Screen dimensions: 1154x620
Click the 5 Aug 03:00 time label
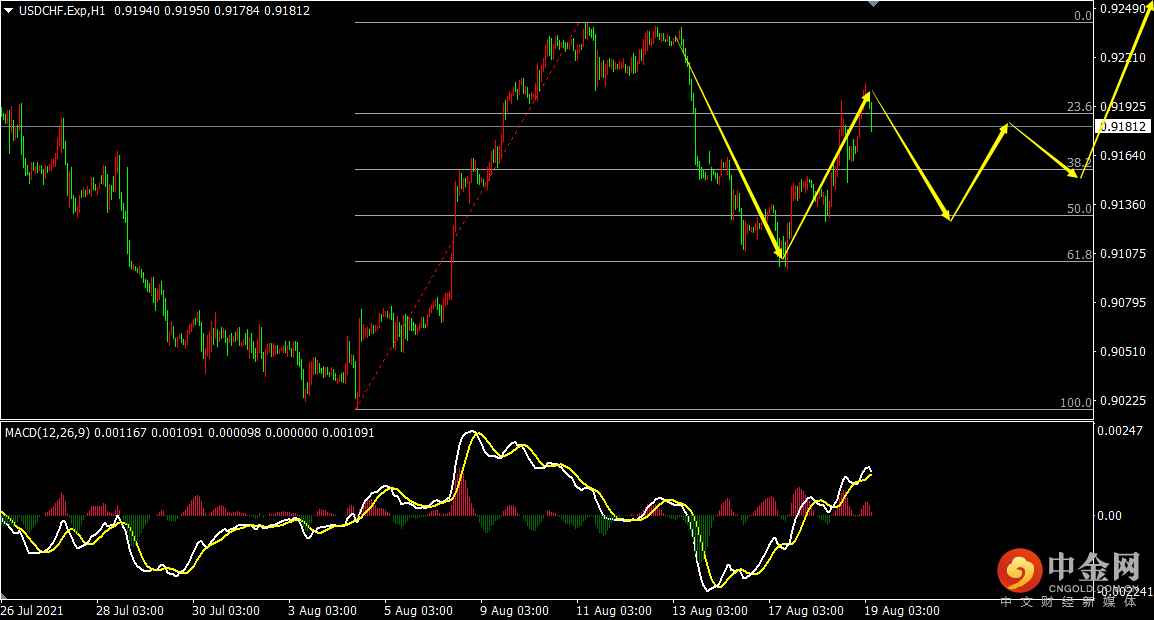[x=418, y=611]
